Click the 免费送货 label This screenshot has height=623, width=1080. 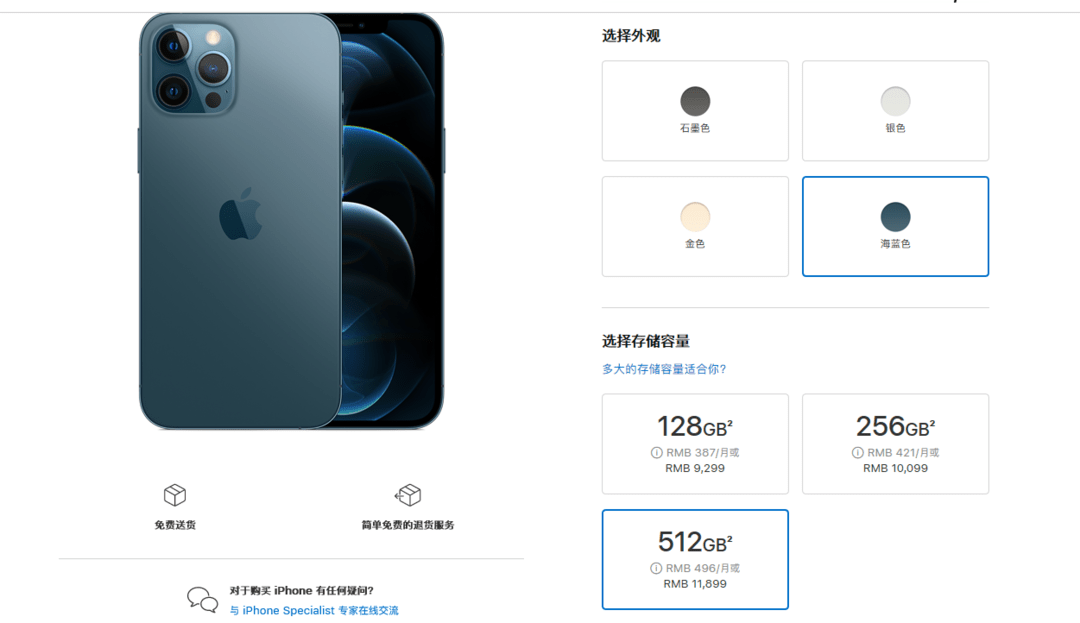(175, 525)
